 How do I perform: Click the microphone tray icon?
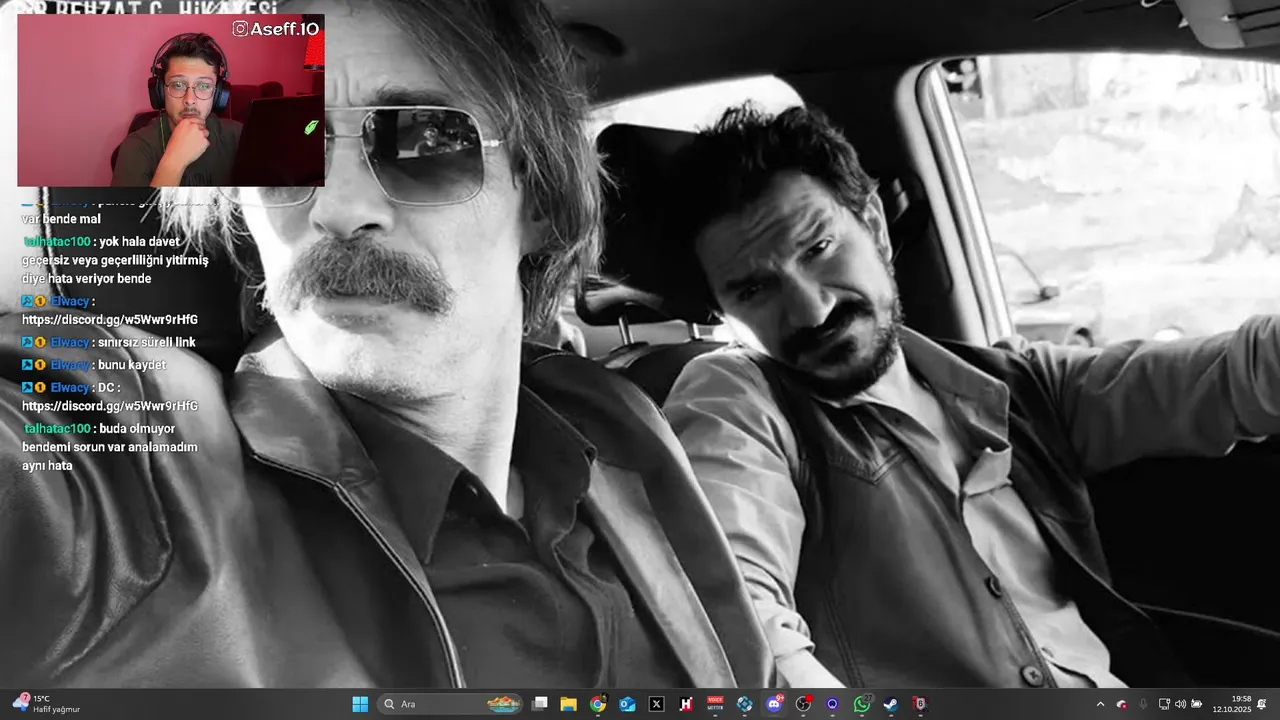click(1143, 704)
